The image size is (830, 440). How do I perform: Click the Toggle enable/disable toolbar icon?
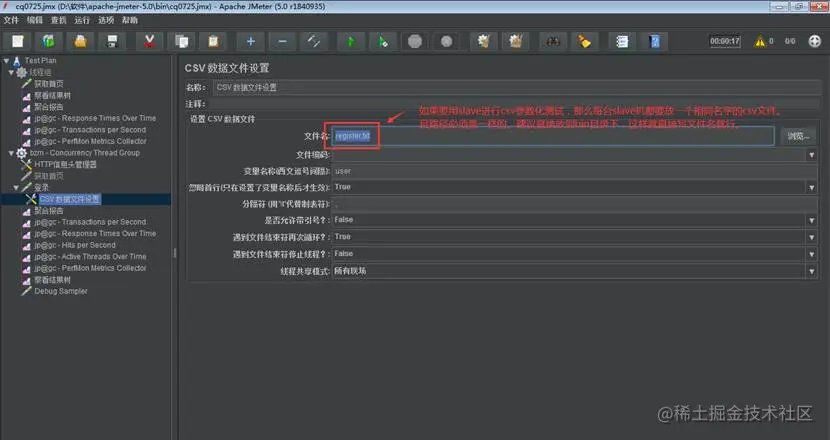[x=314, y=41]
